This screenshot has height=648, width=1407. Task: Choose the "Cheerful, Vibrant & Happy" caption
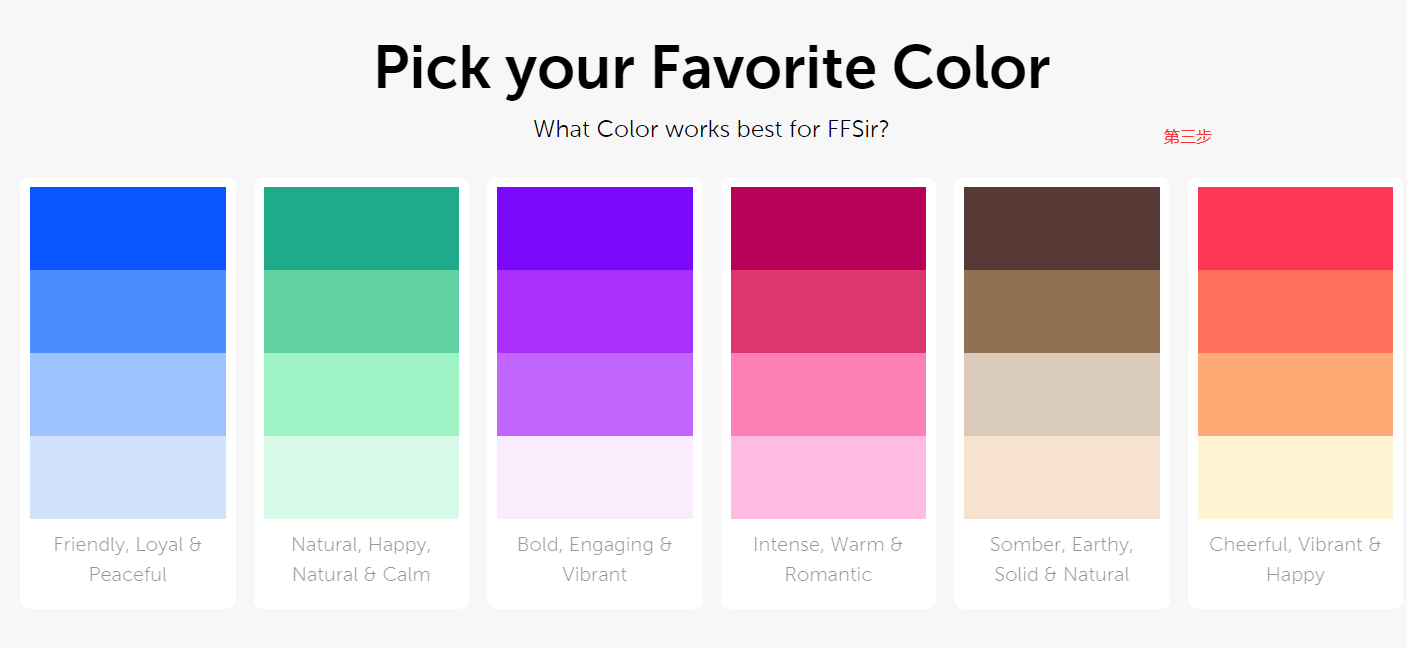1295,559
